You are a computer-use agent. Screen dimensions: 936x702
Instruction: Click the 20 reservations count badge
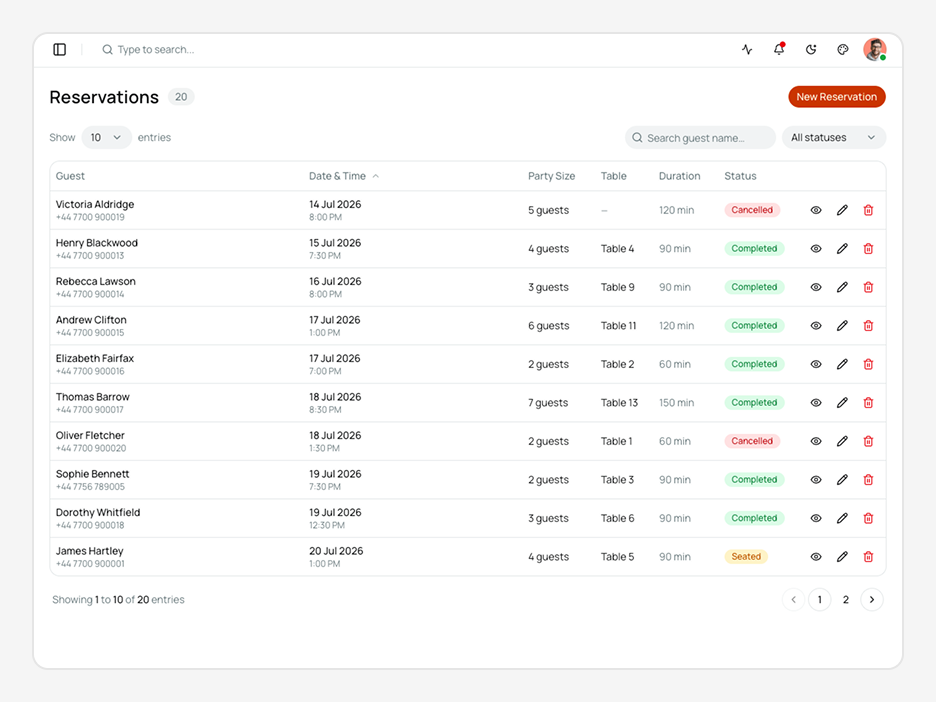tap(181, 97)
